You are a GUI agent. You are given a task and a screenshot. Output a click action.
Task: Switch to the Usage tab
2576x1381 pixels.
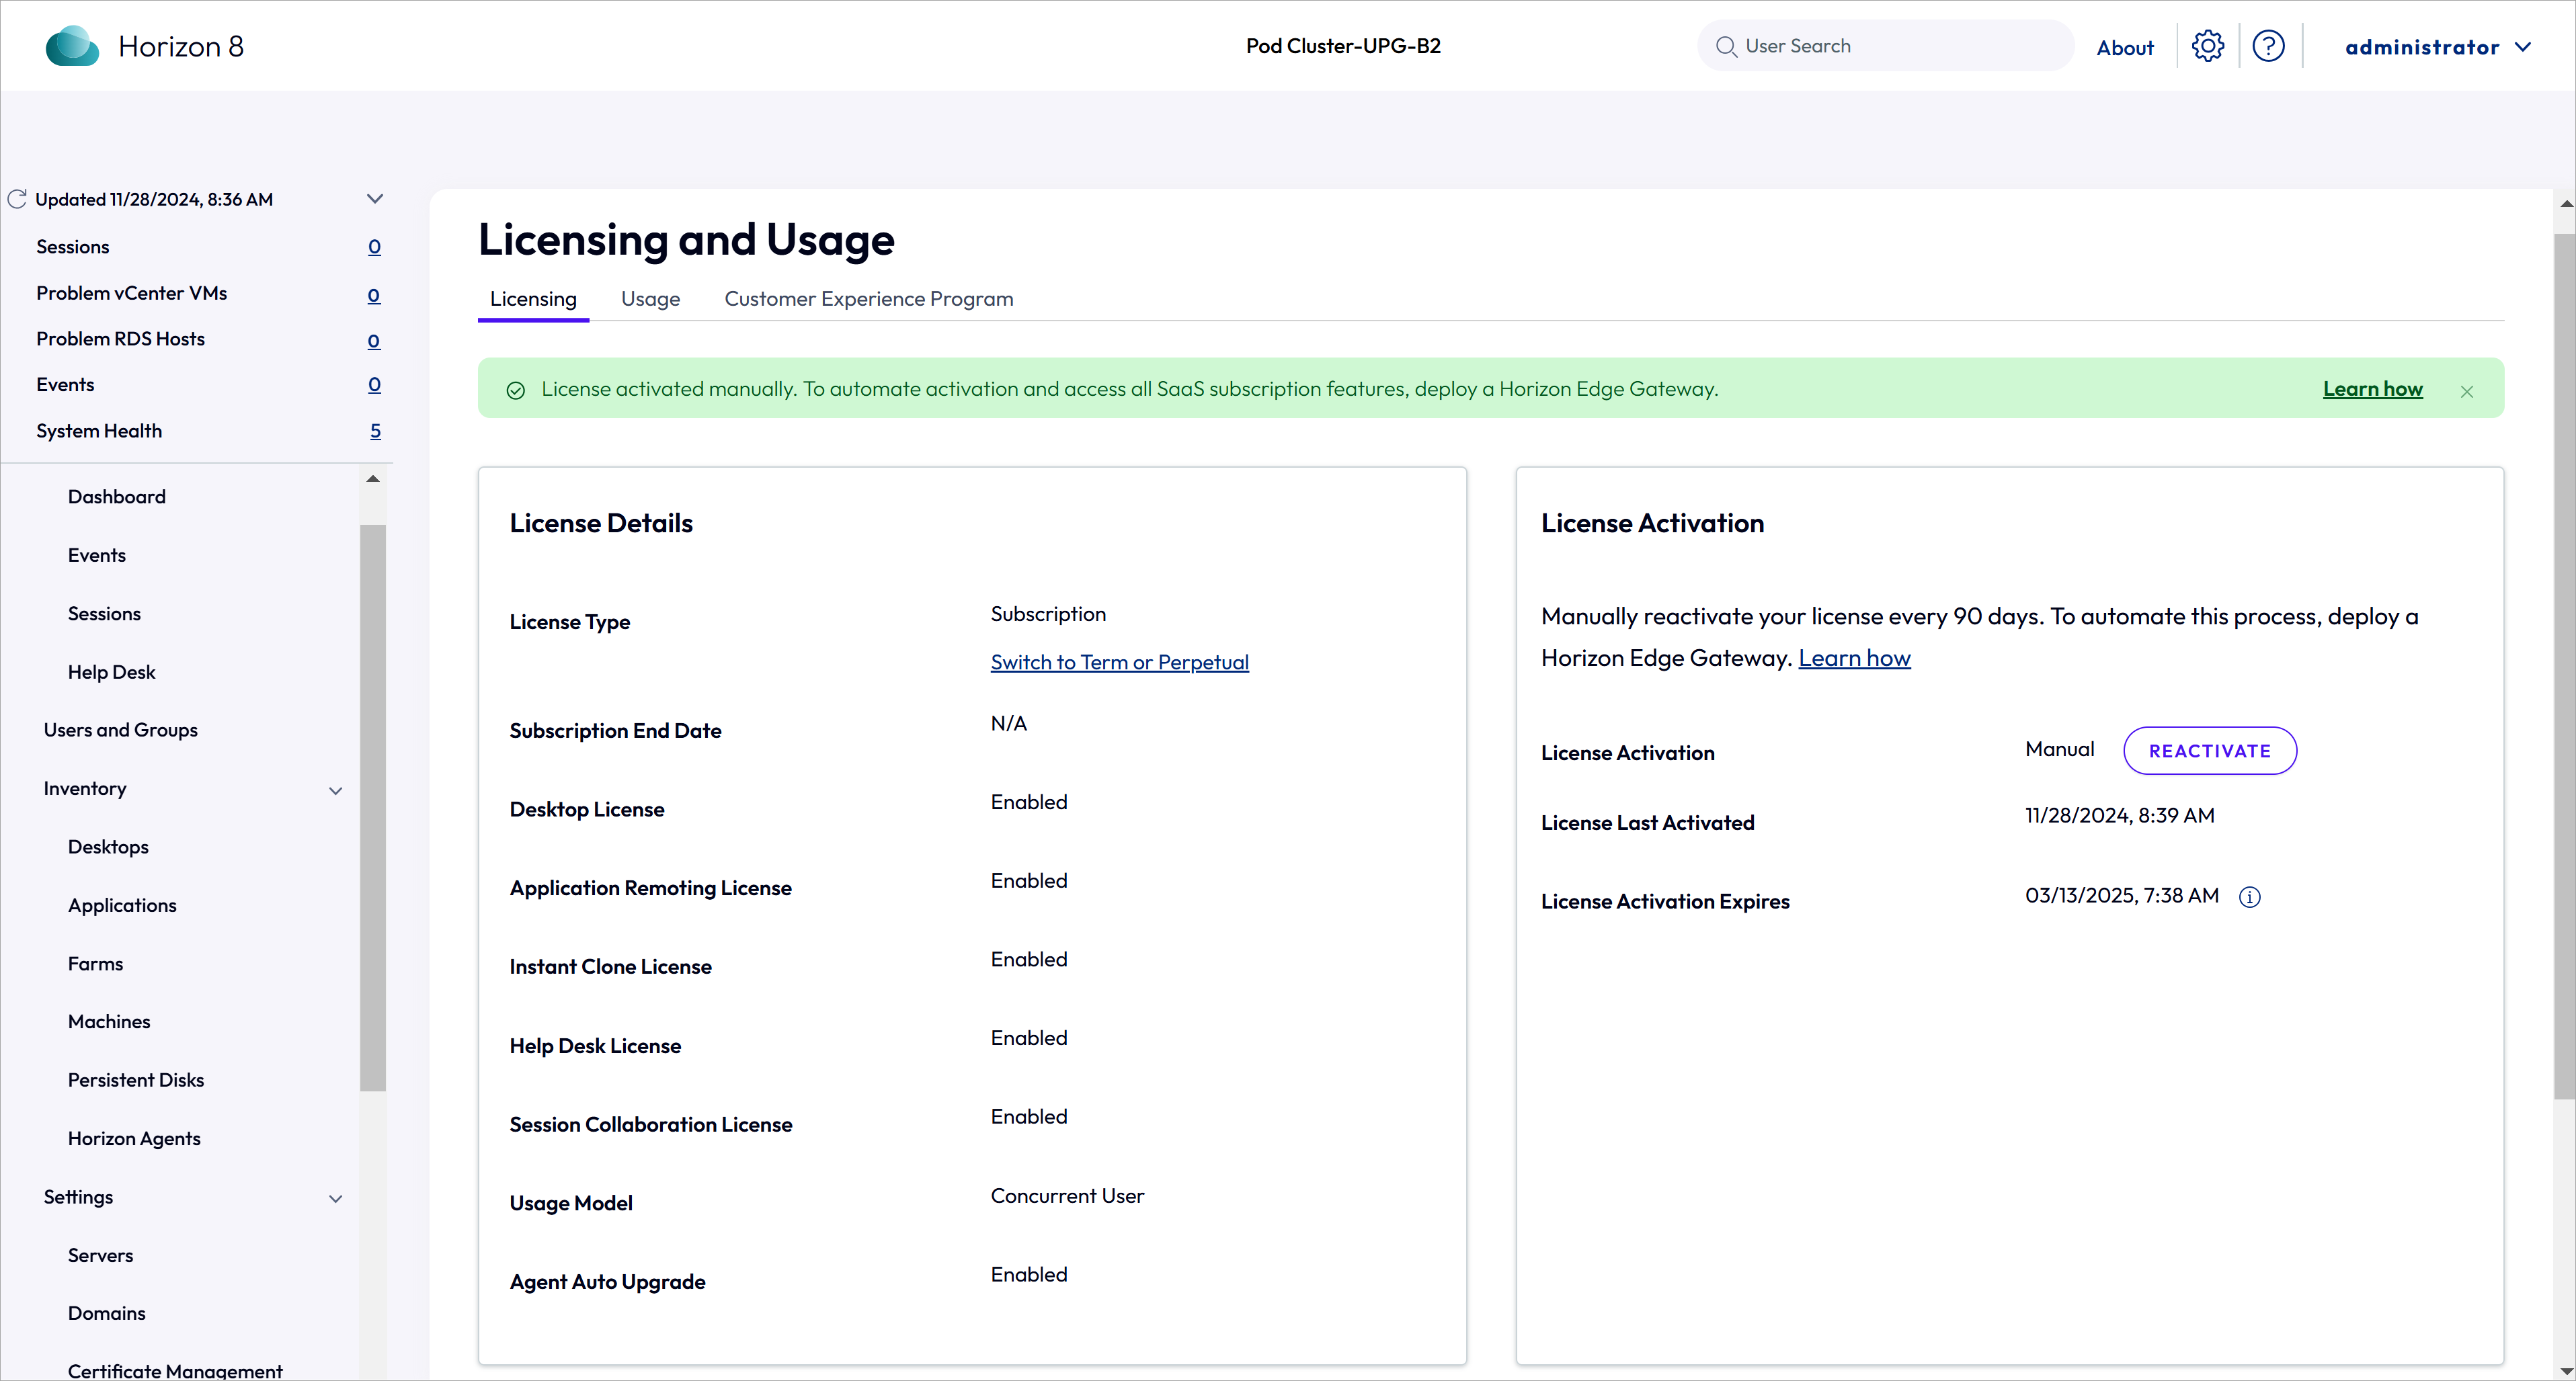click(x=650, y=299)
